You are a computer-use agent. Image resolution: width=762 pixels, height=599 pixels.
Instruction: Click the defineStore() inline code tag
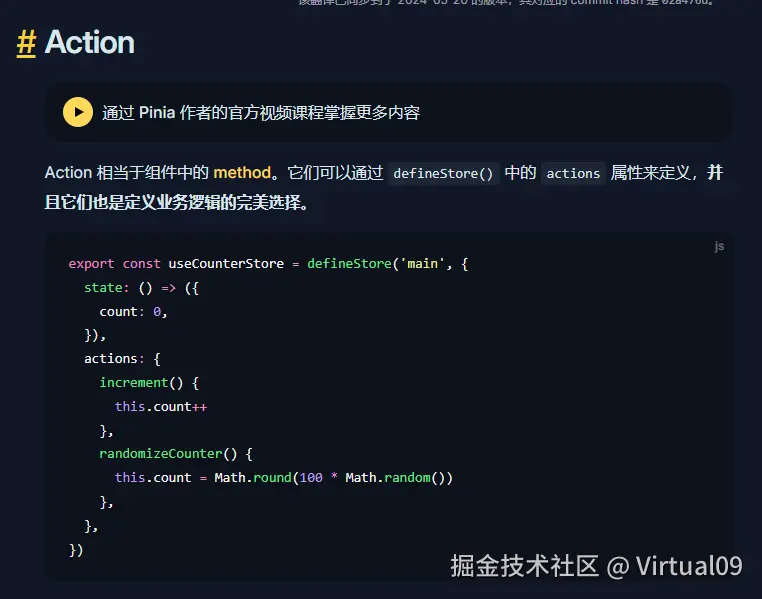point(443,173)
